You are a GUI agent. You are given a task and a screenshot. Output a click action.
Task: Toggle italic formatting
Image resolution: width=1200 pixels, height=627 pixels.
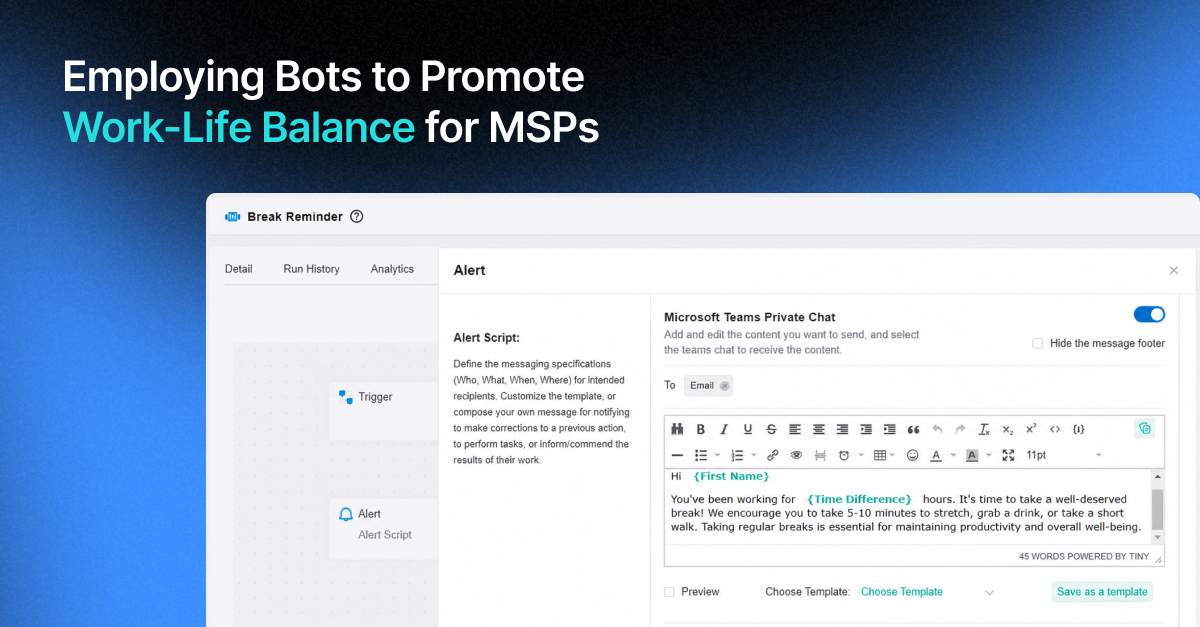coord(724,429)
